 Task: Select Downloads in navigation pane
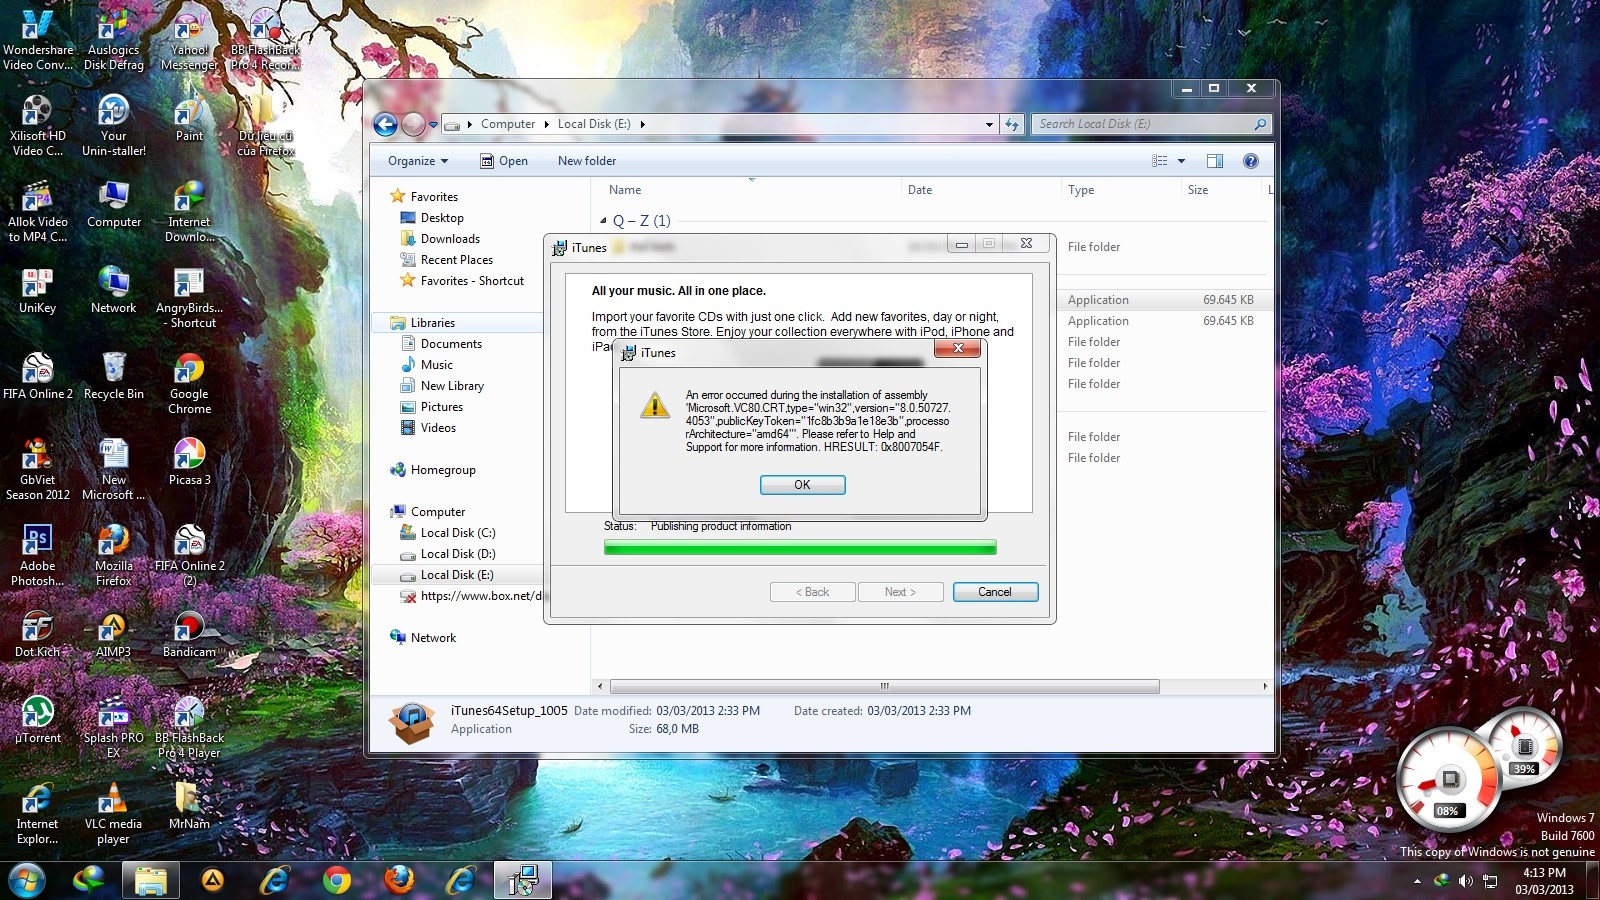click(450, 239)
